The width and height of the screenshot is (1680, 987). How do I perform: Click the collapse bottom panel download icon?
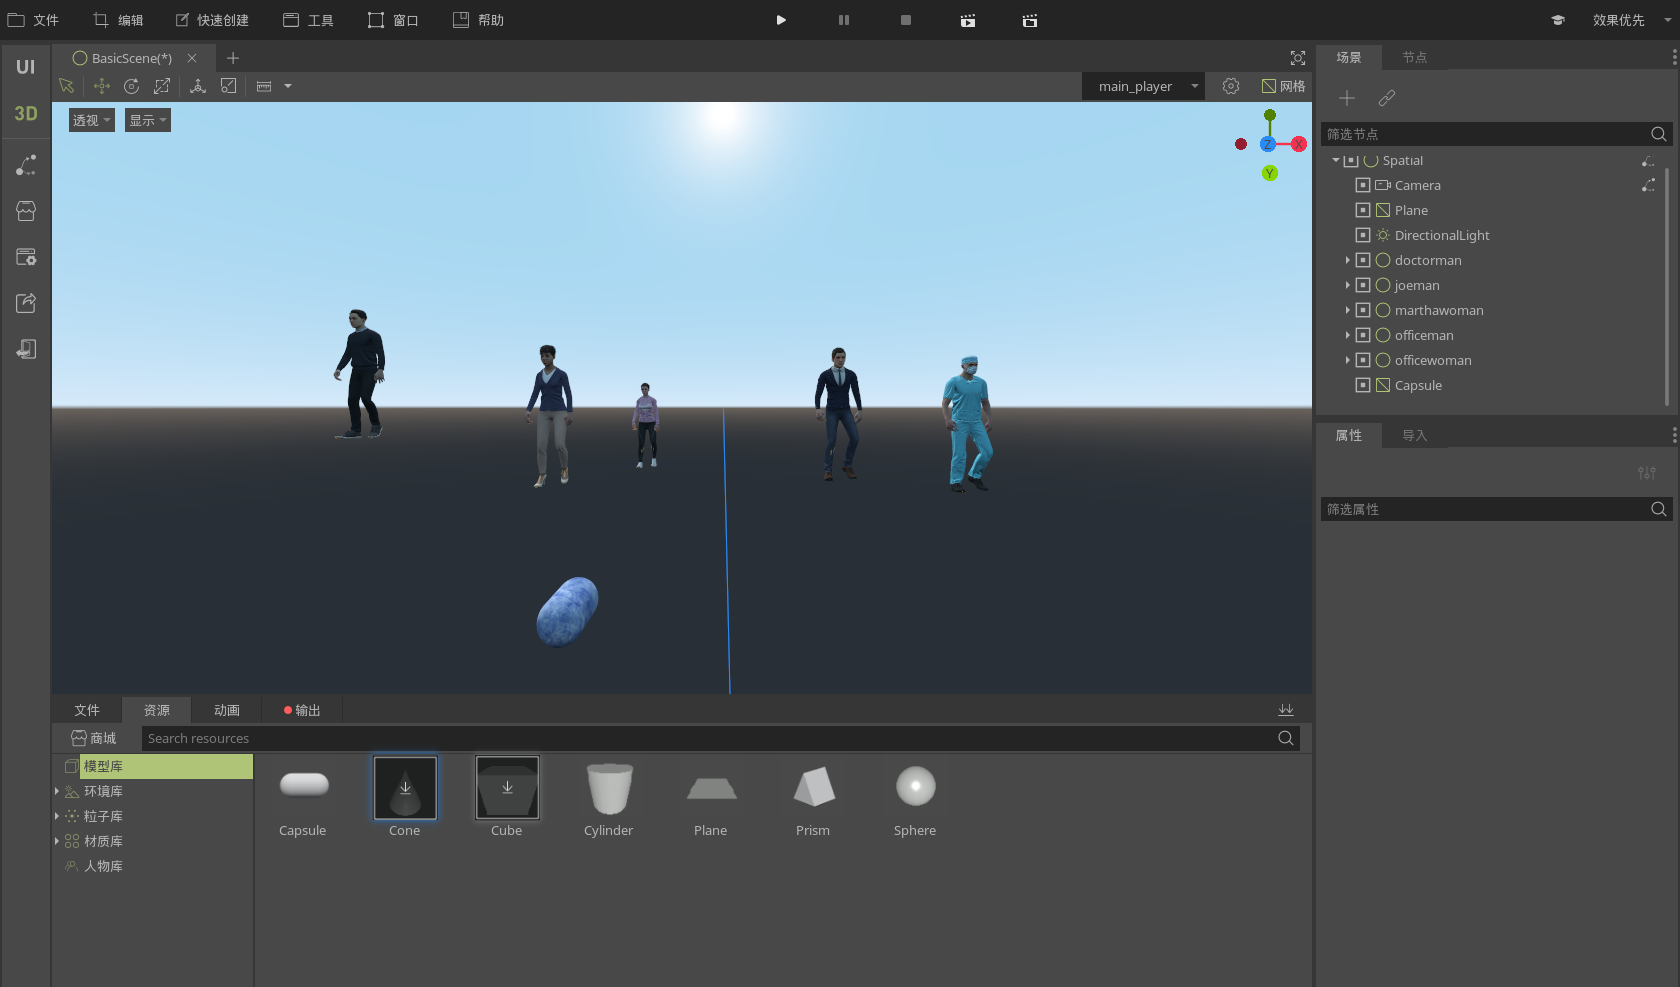1286,710
